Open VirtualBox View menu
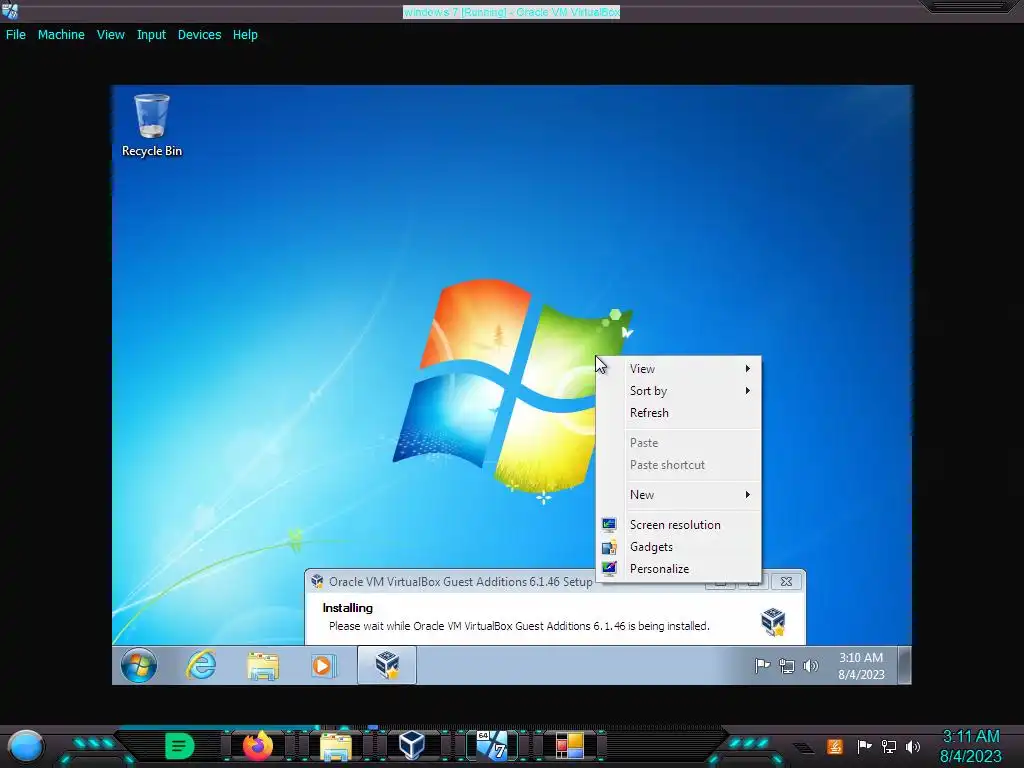The width and height of the screenshot is (1024, 768). 110,35
